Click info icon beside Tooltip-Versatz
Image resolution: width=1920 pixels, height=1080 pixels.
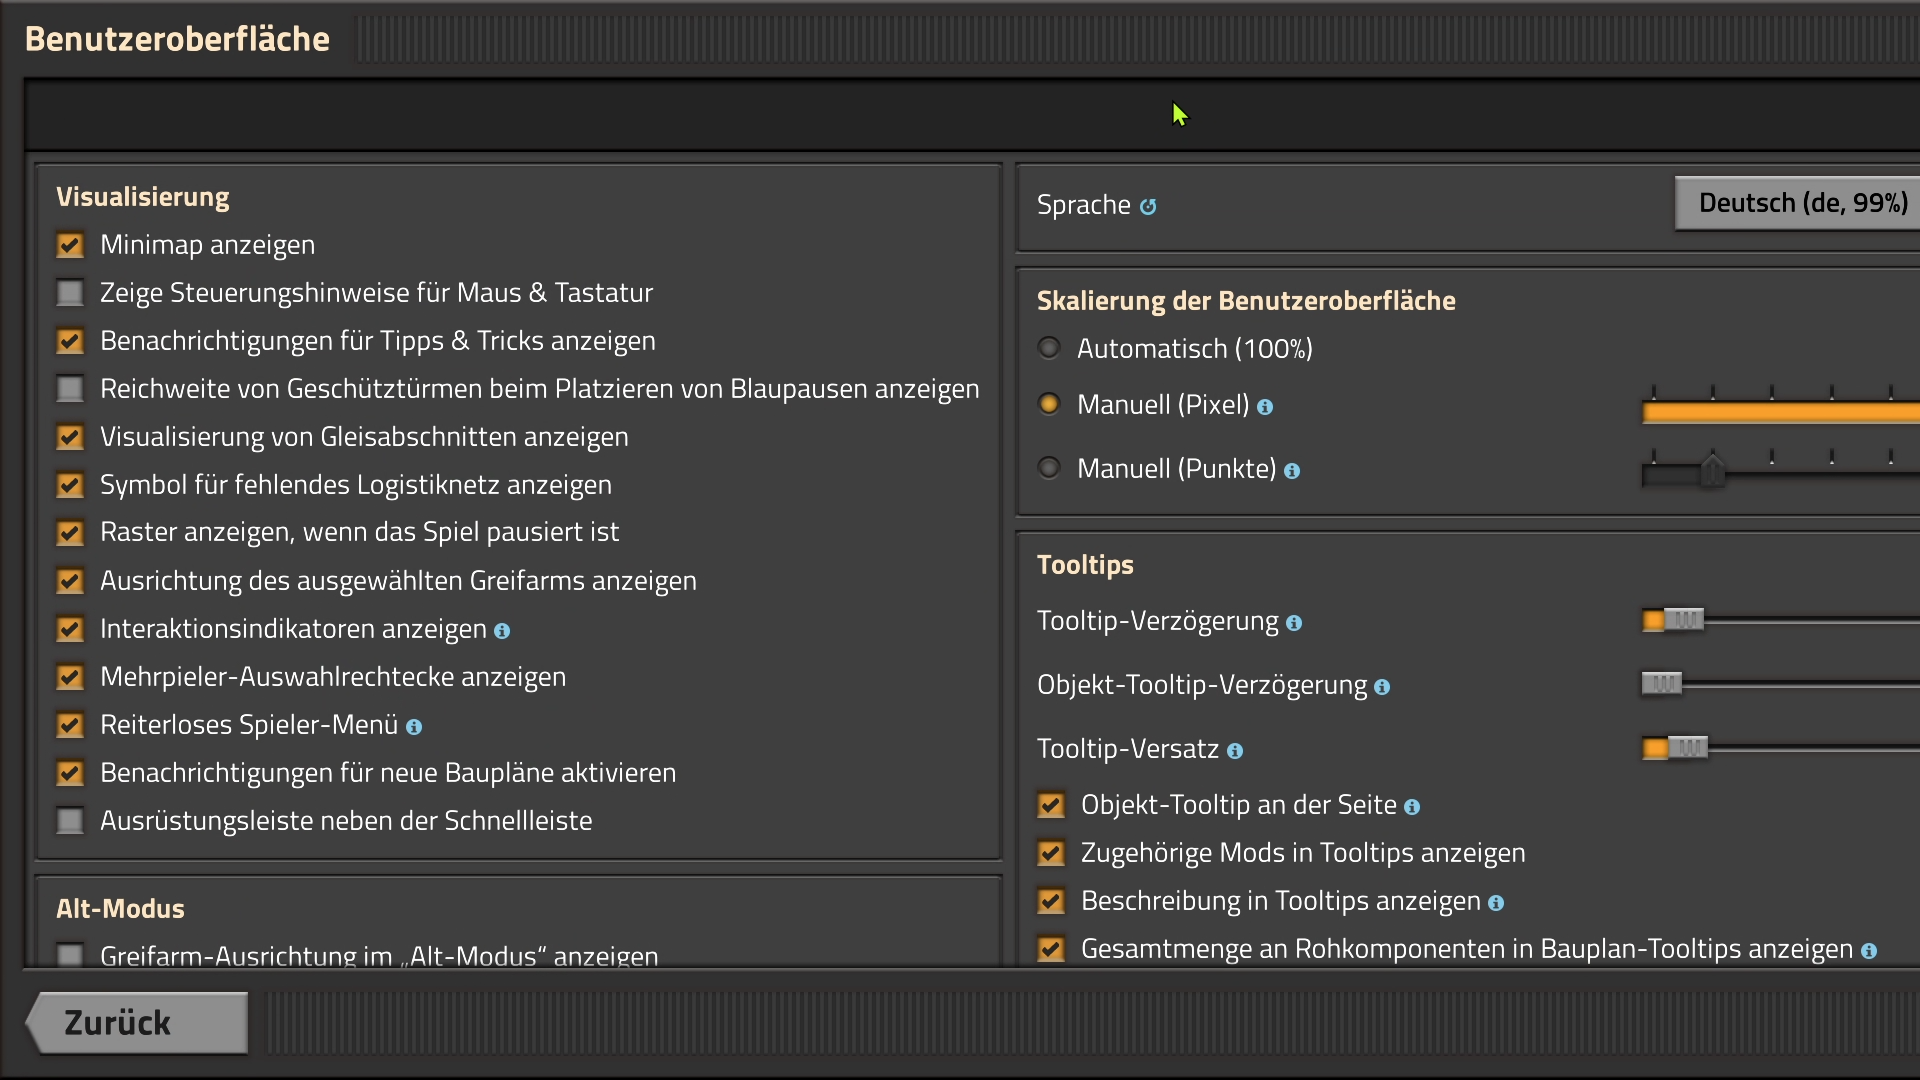coord(1235,751)
